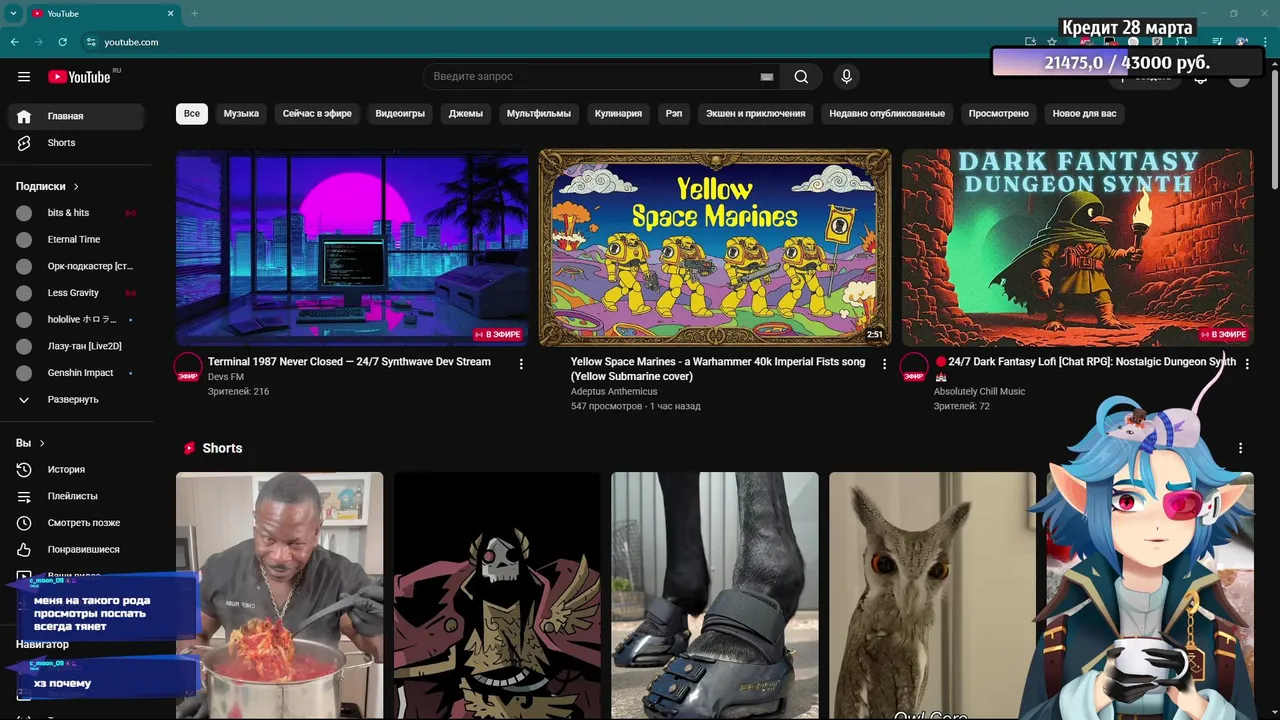1280x720 pixels.
Task: Select the Видеоигры filter chip
Action: [400, 113]
